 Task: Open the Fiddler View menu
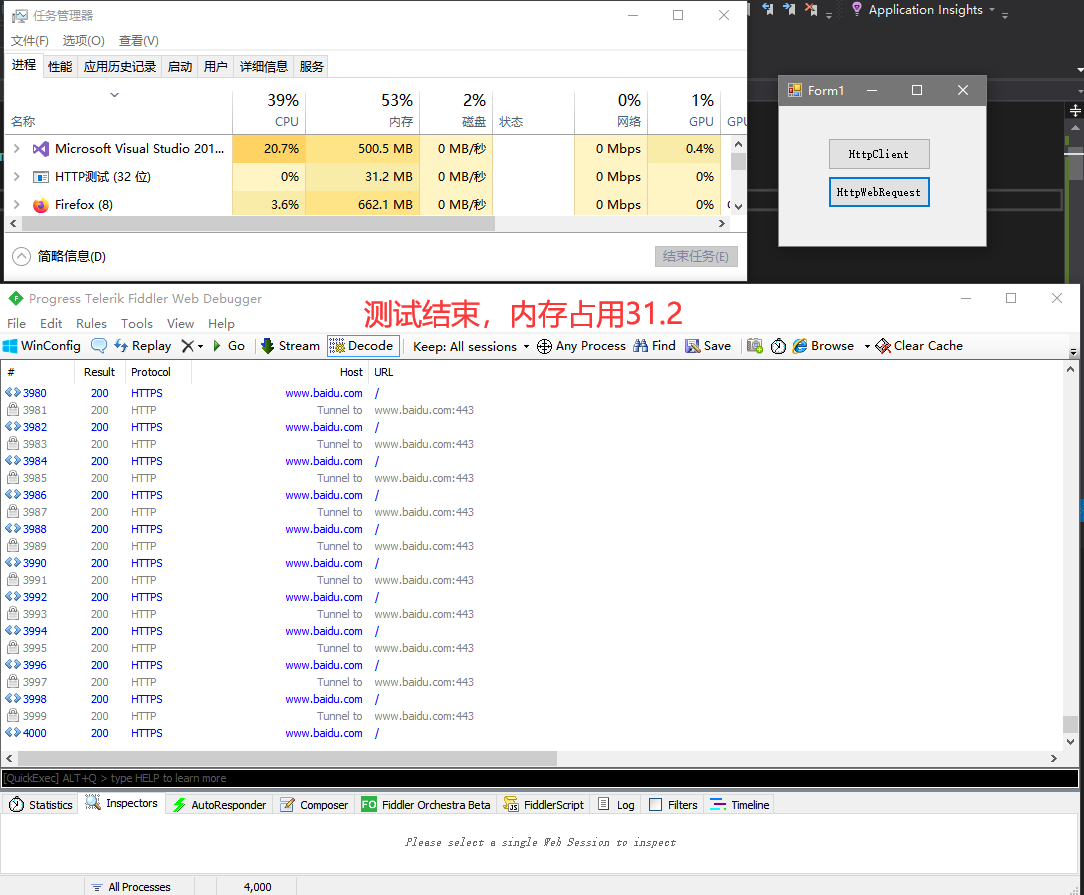[x=180, y=323]
